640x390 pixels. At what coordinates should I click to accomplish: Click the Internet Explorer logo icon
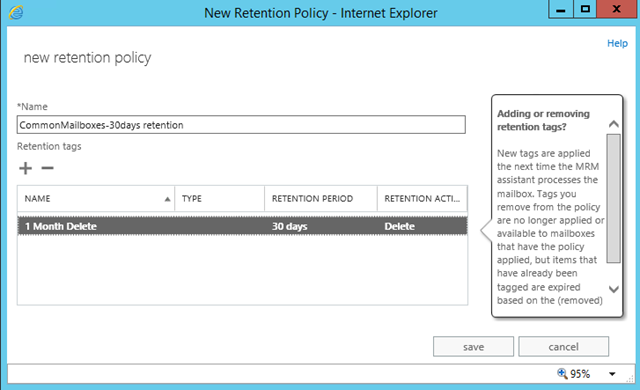click(x=16, y=12)
